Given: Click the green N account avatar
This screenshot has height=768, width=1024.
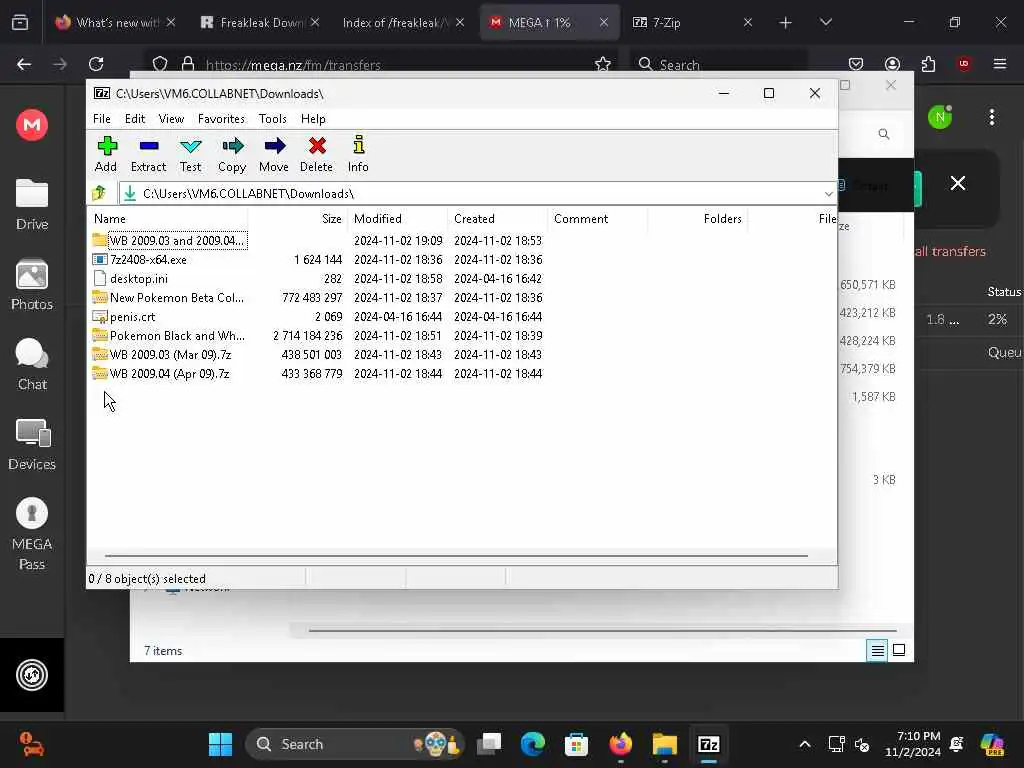Looking at the screenshot, I should [x=940, y=118].
